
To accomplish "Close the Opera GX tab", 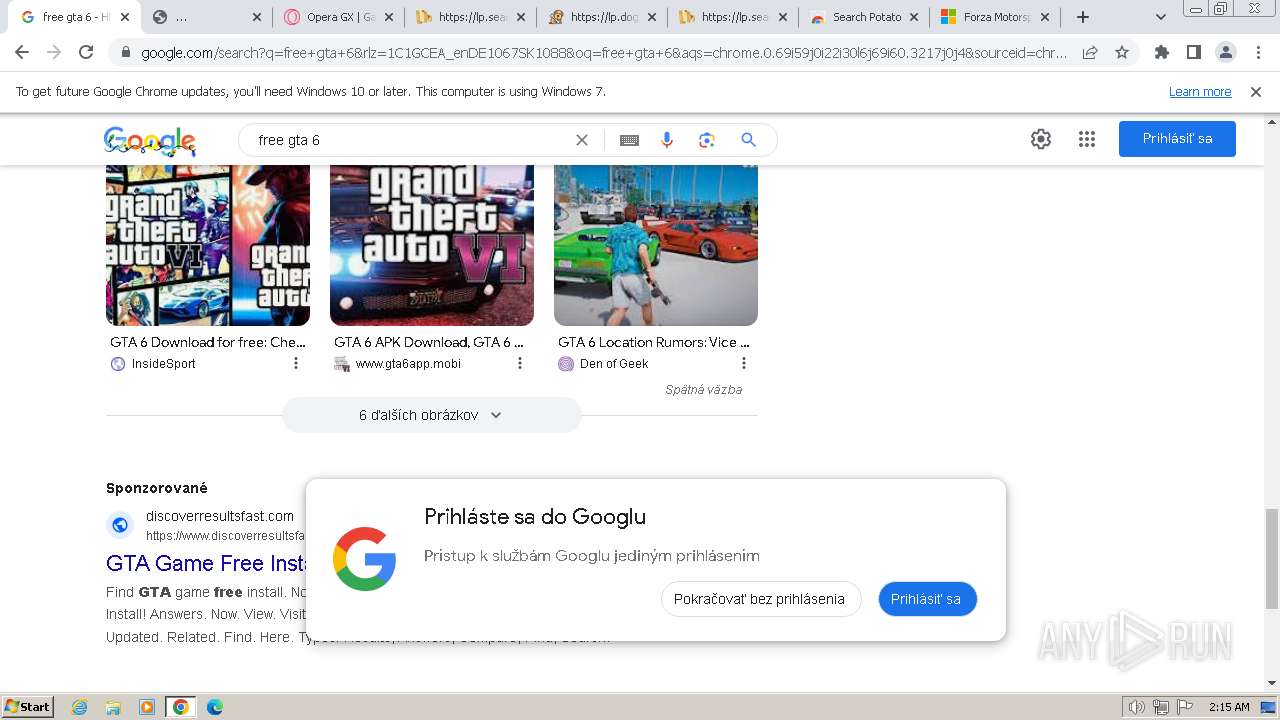I will click(x=389, y=17).
